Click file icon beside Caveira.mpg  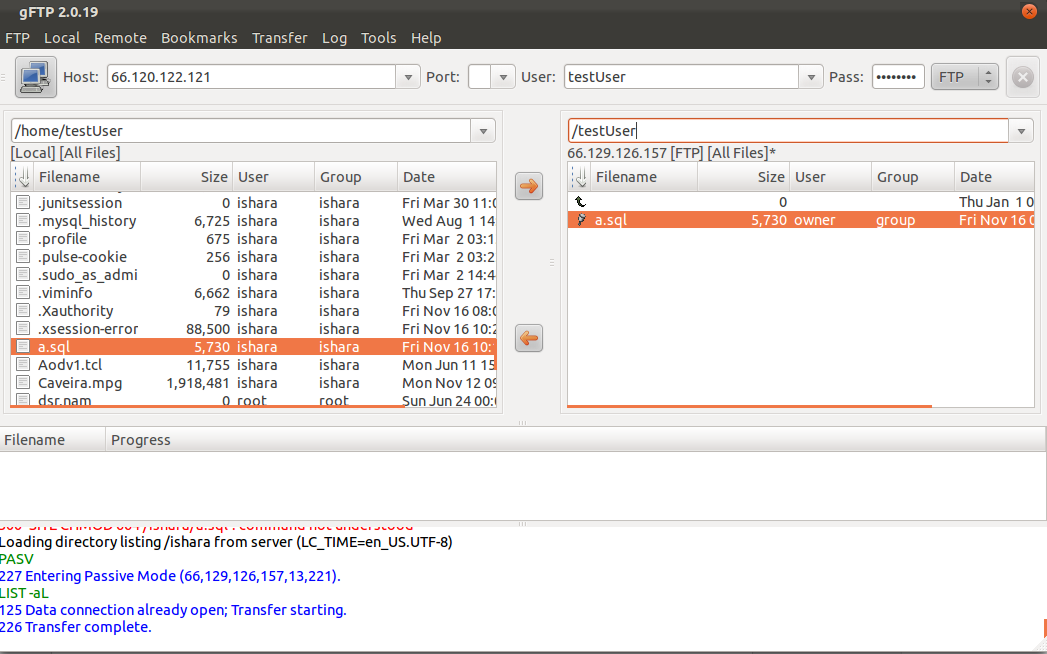click(23, 383)
